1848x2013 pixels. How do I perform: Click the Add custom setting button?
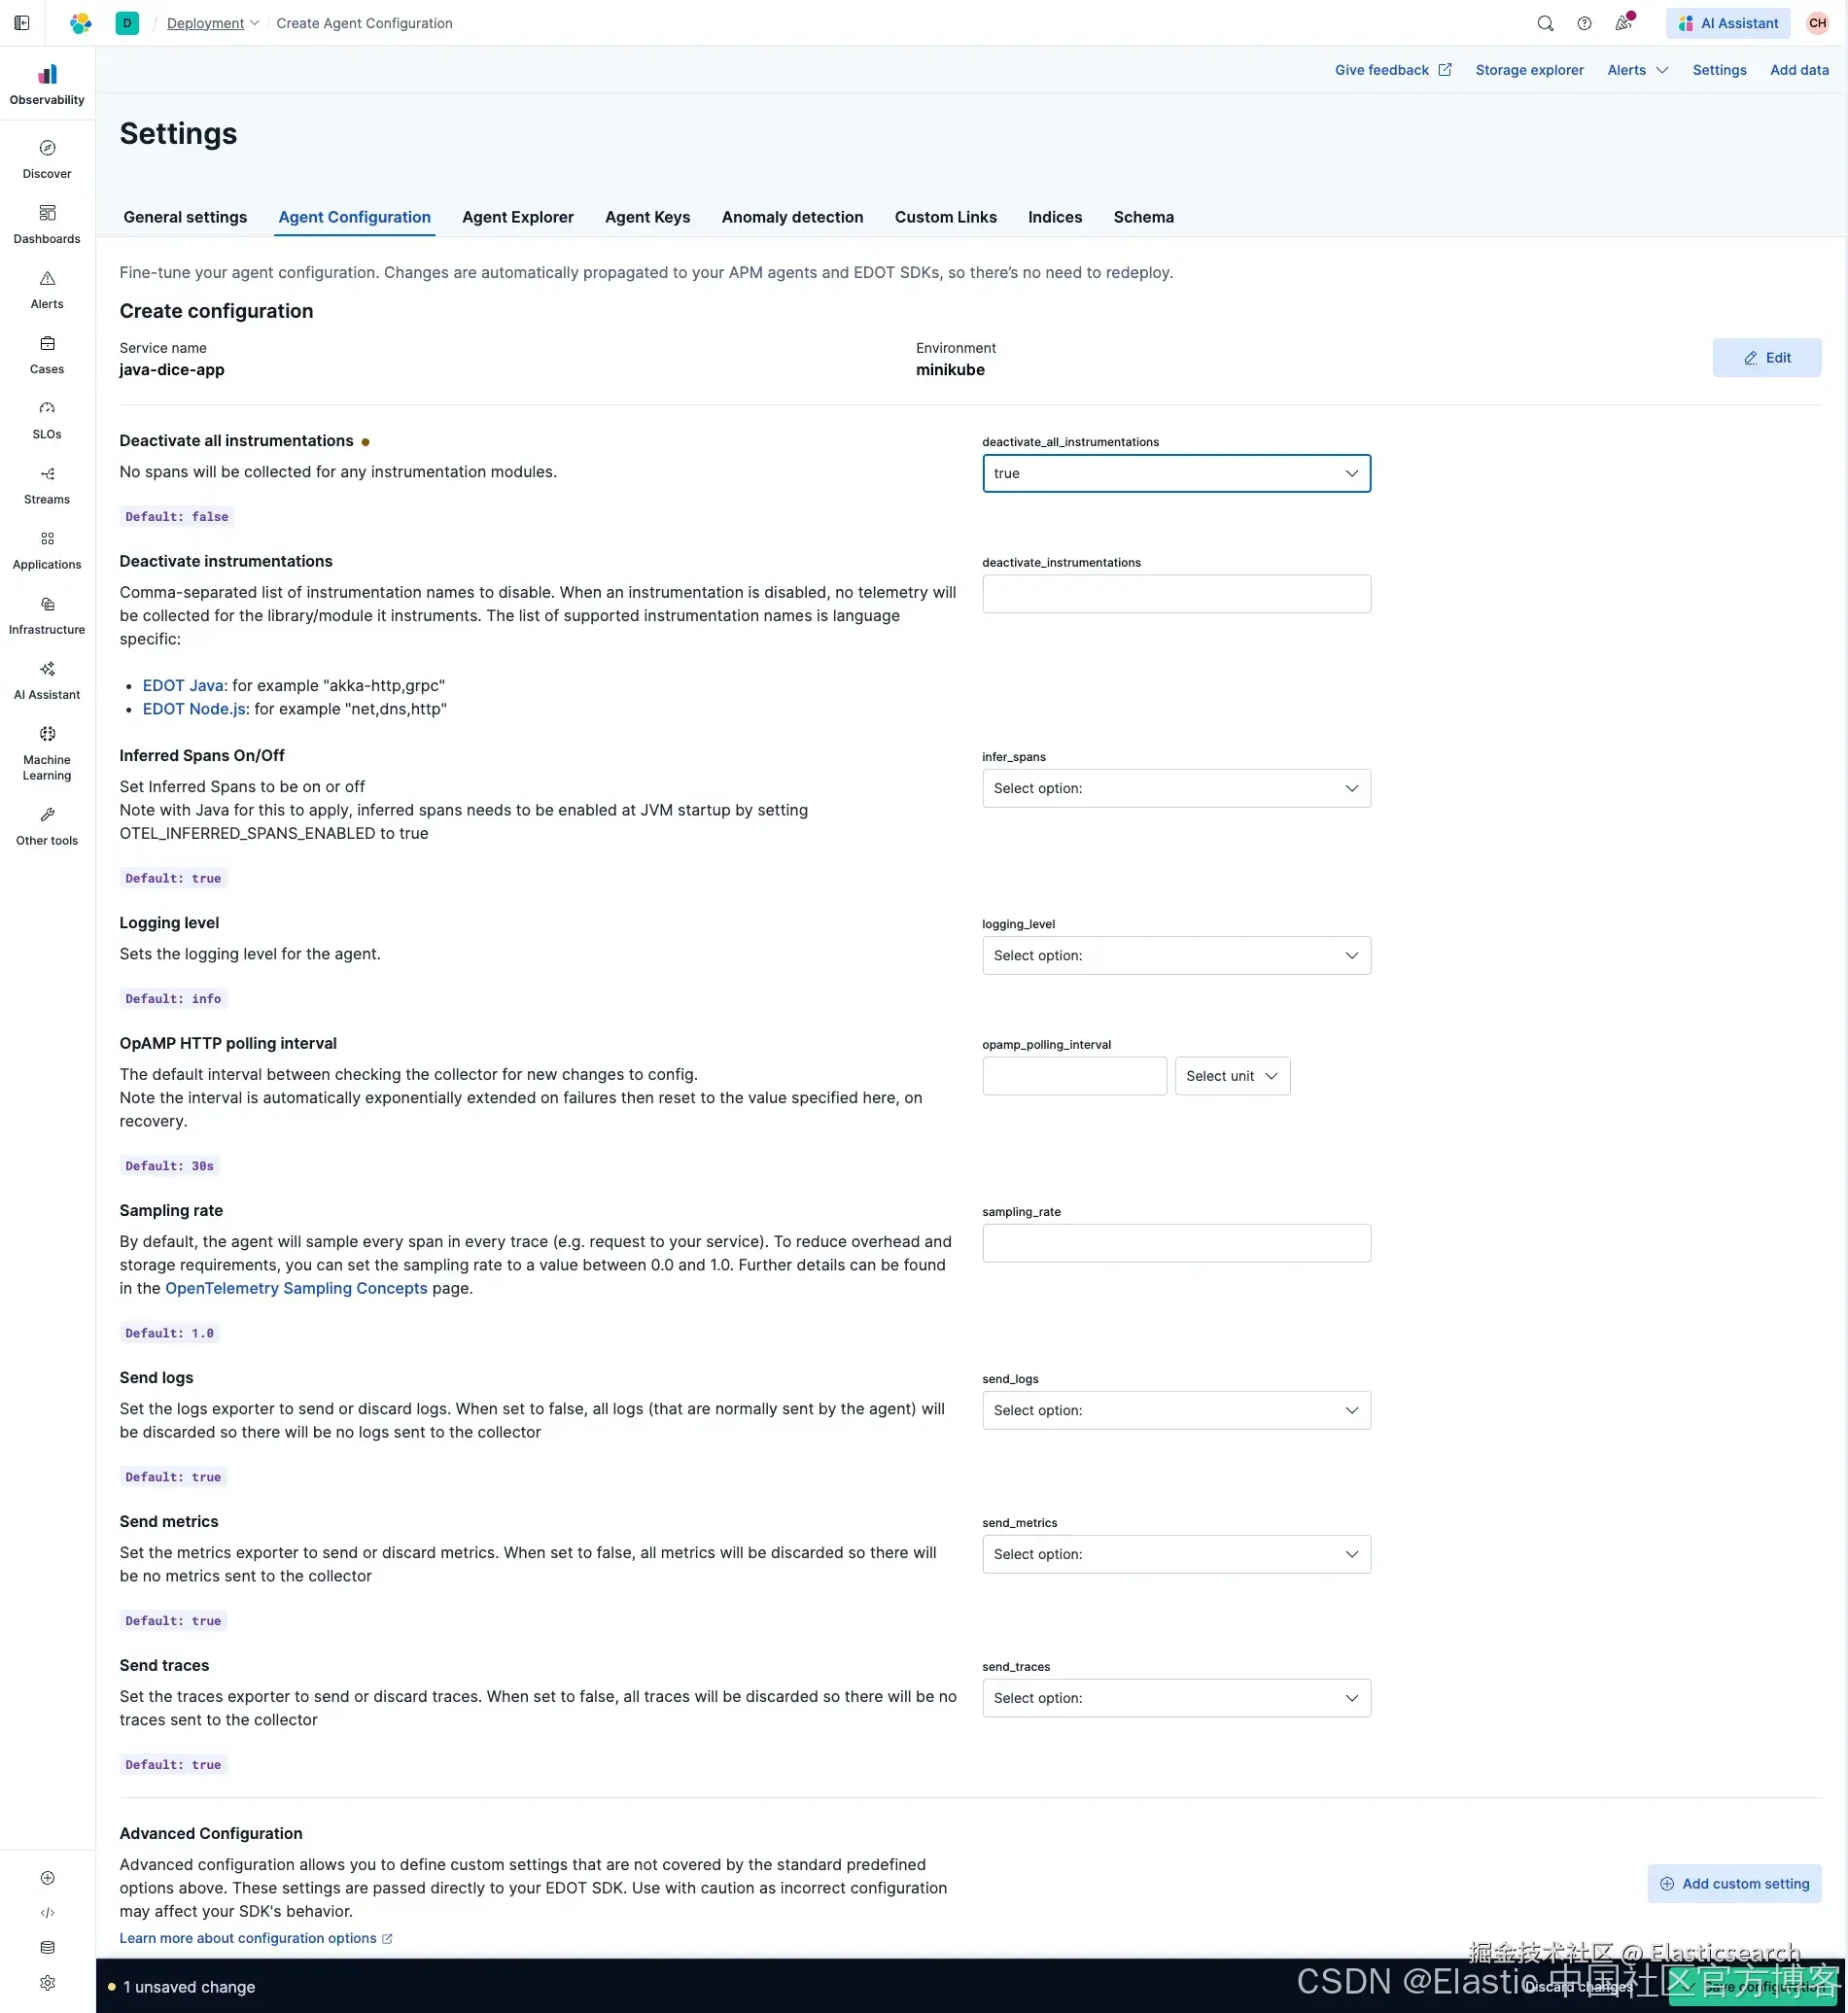point(1734,1883)
